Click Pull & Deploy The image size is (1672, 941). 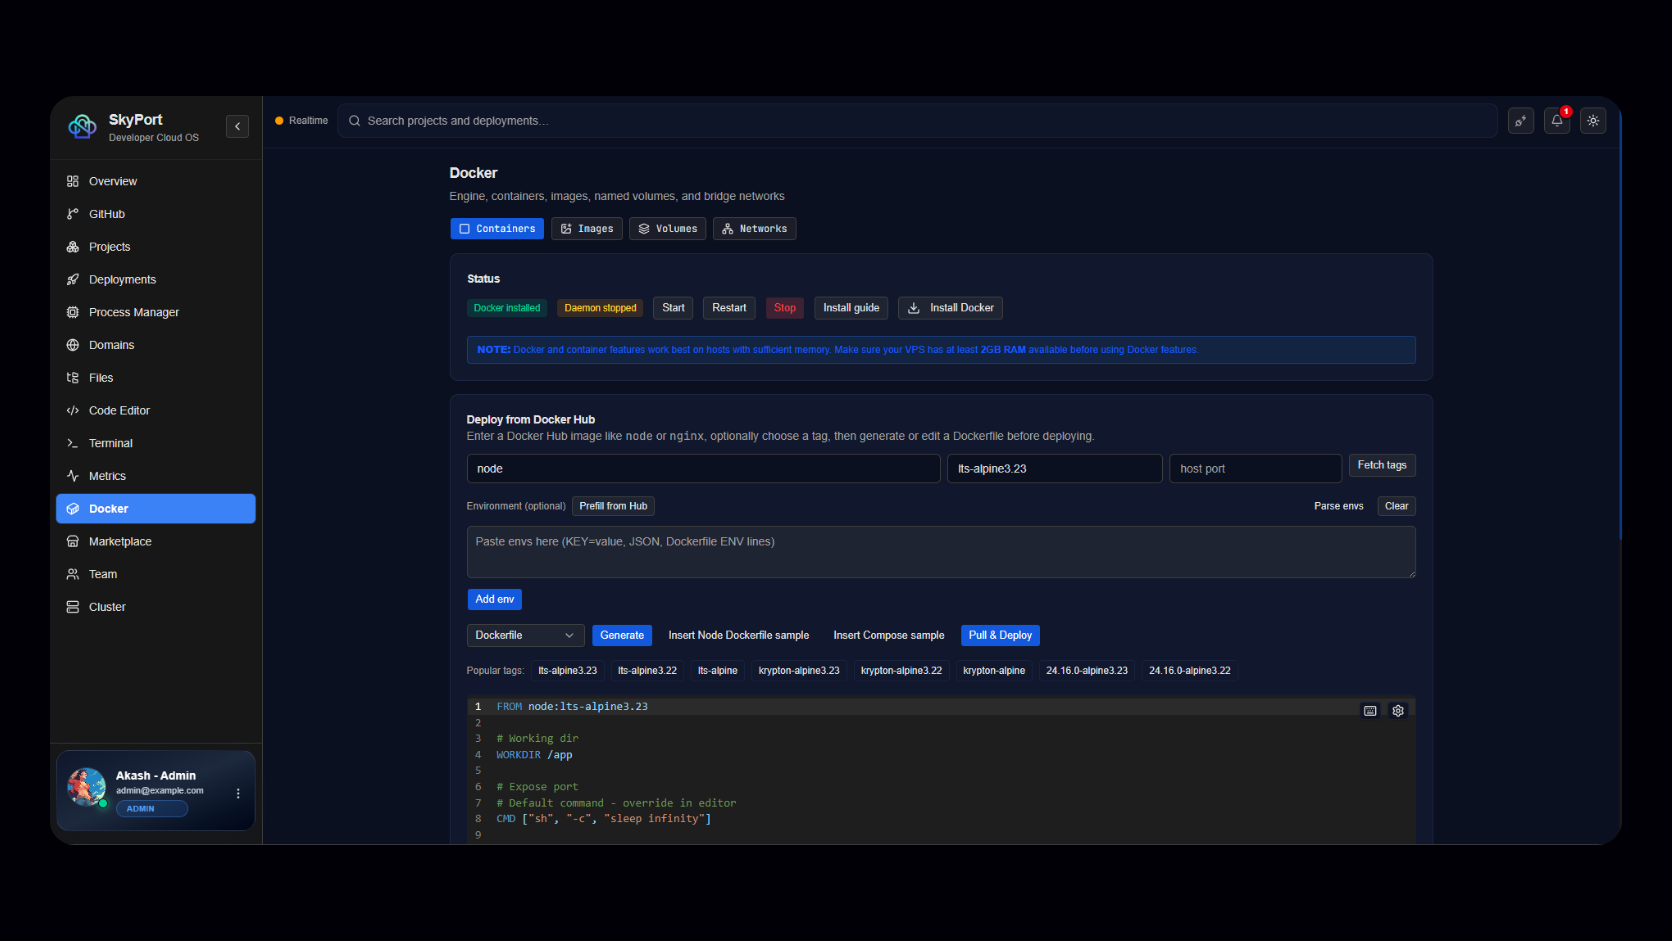point(1000,636)
